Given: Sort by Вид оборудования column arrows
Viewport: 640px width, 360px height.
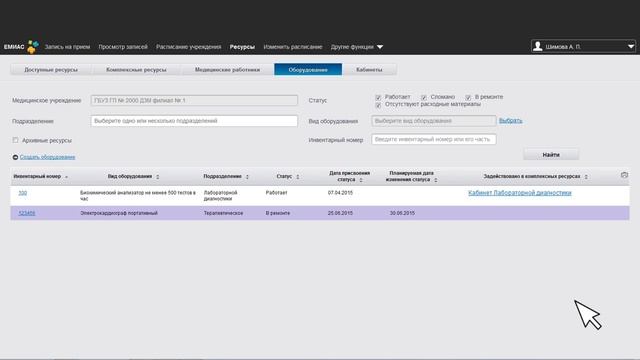Looking at the screenshot, I should (158, 177).
